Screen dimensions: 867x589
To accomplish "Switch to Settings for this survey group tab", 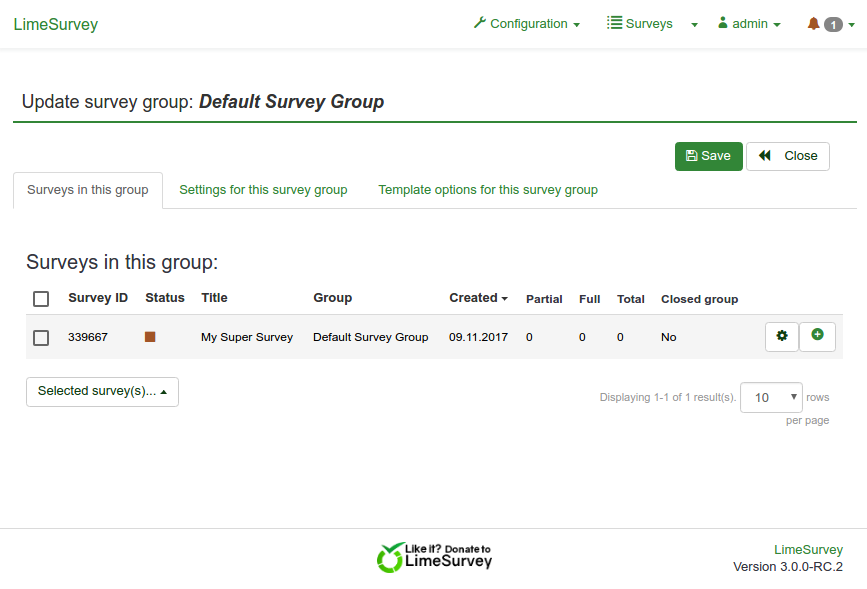I will [x=263, y=190].
